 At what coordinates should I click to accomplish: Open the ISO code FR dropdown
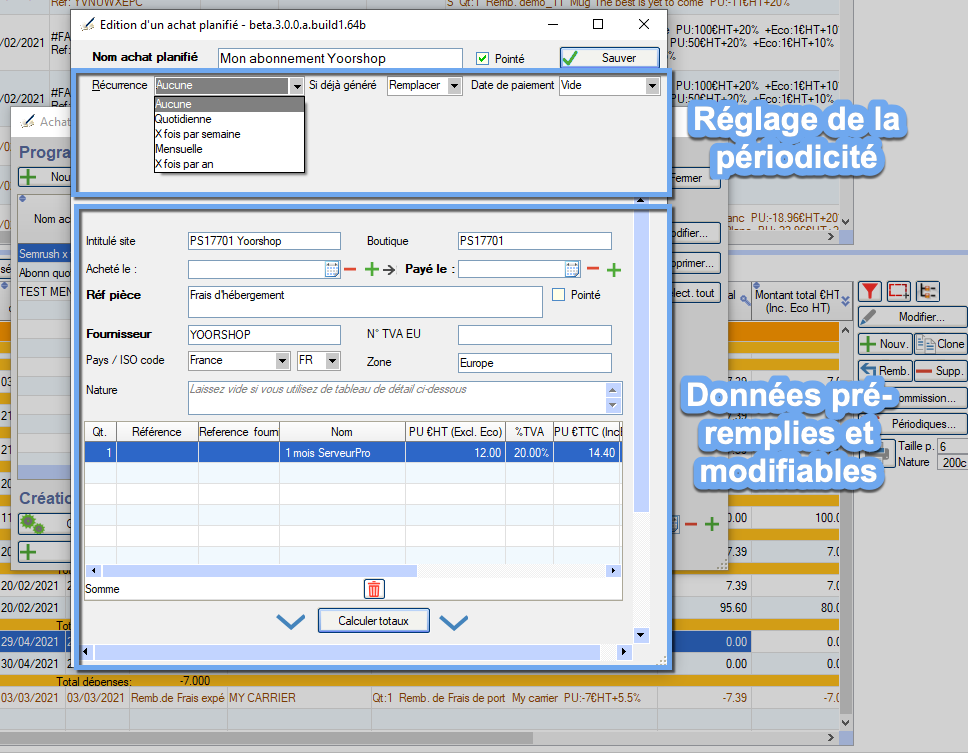tap(333, 361)
